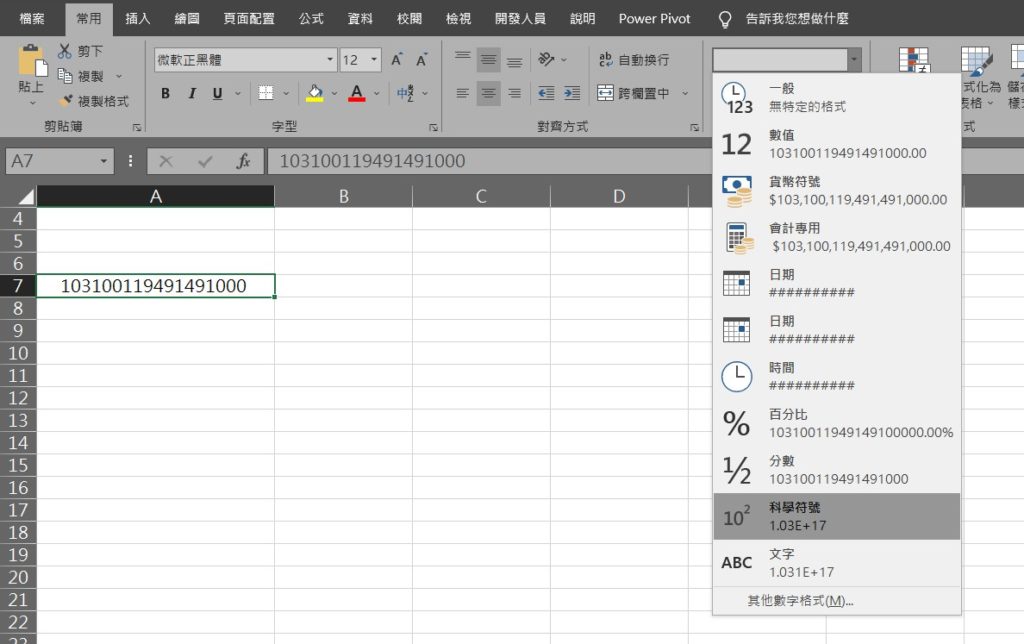Toggle bold formatting
This screenshot has height=644, width=1024.
point(166,93)
